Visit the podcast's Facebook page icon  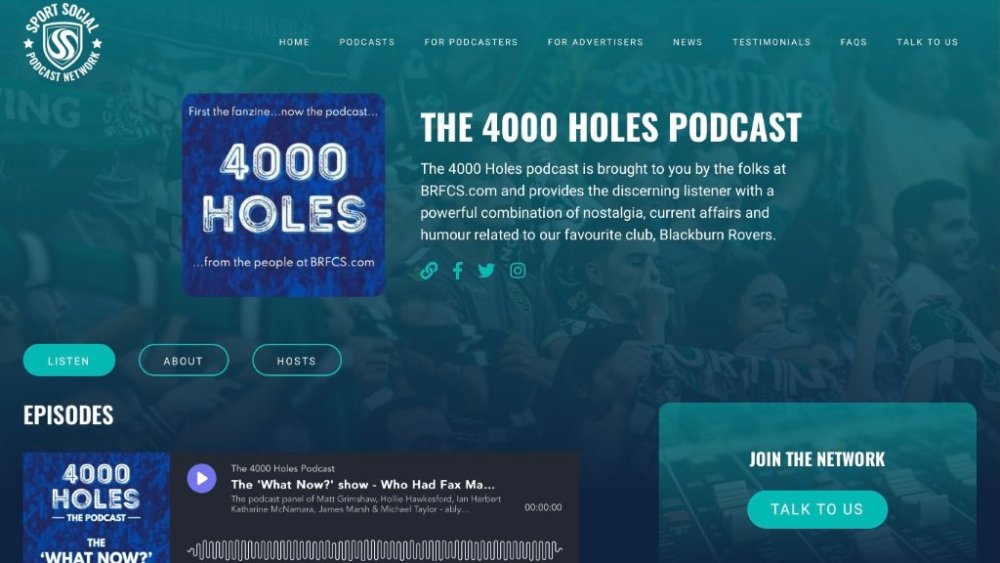(x=457, y=271)
